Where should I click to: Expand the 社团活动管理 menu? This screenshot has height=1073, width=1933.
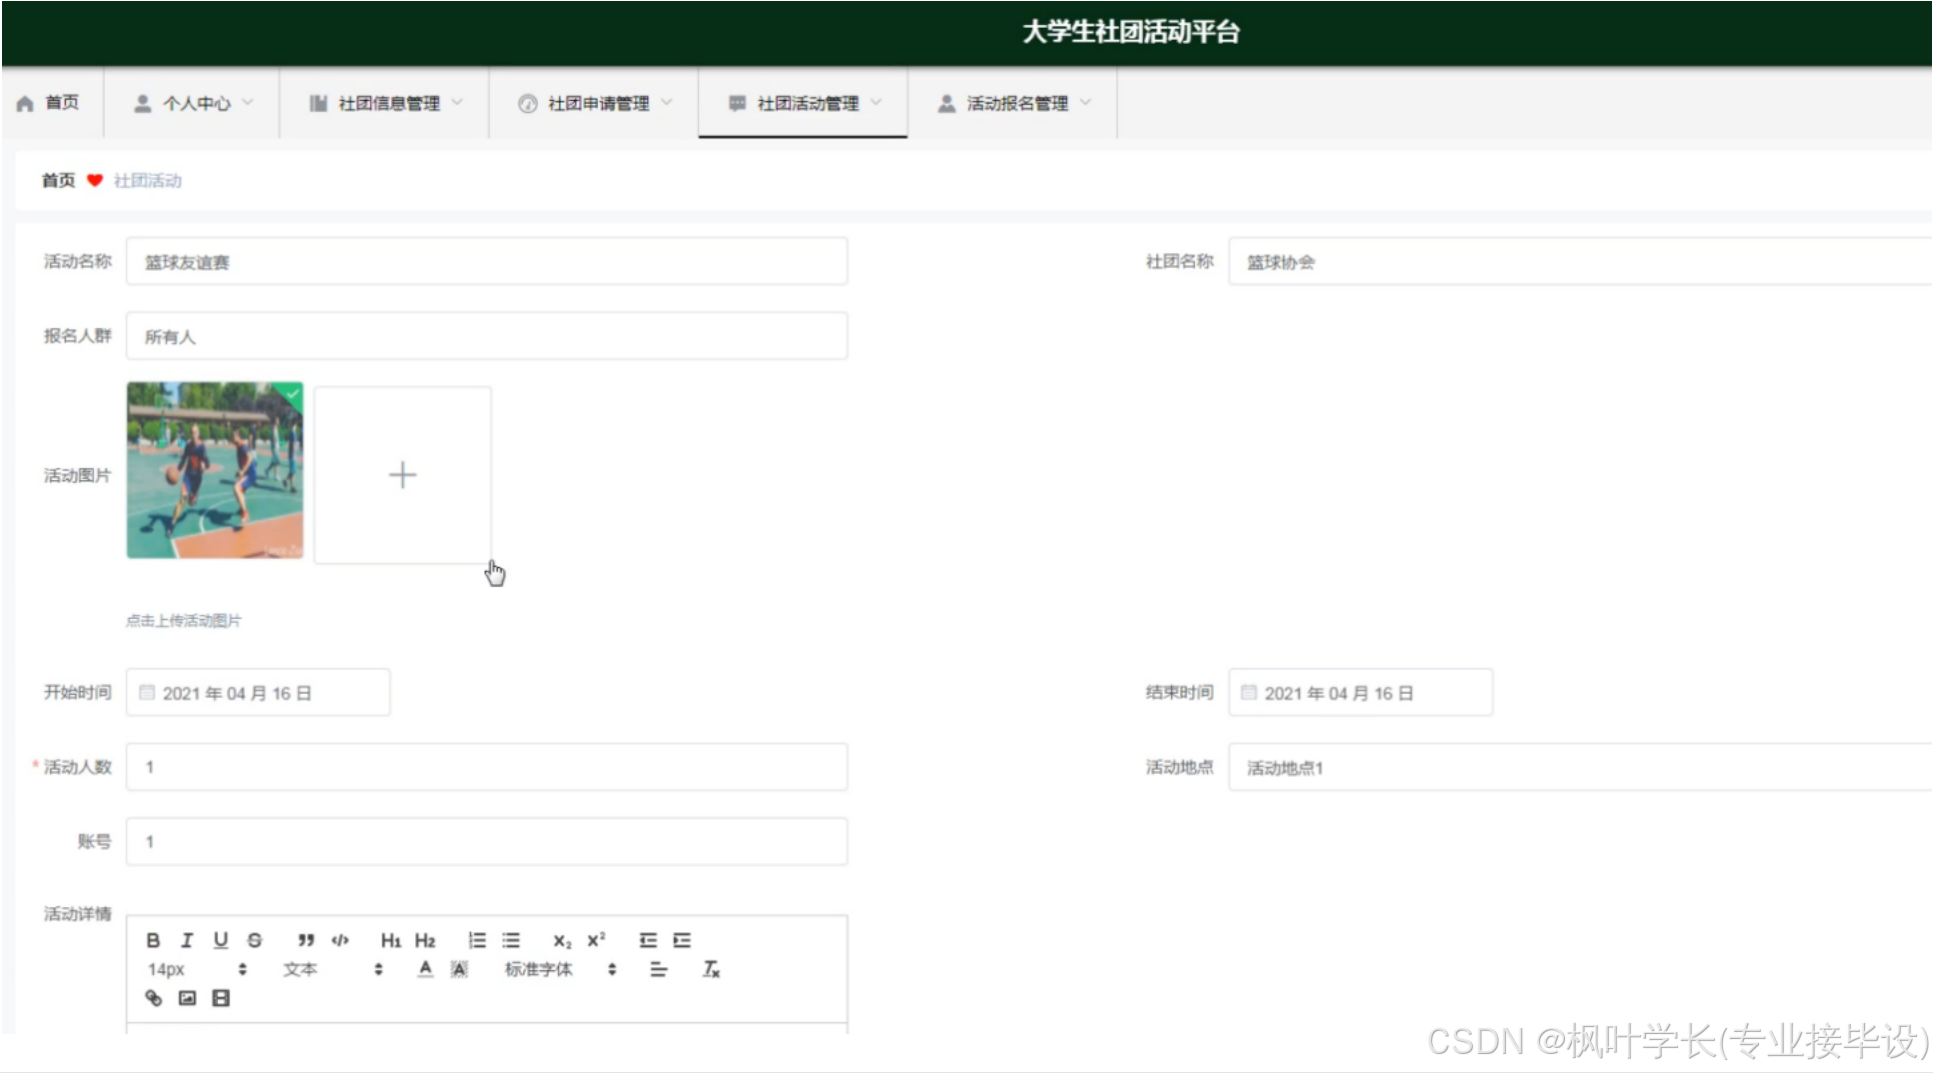[x=805, y=103]
